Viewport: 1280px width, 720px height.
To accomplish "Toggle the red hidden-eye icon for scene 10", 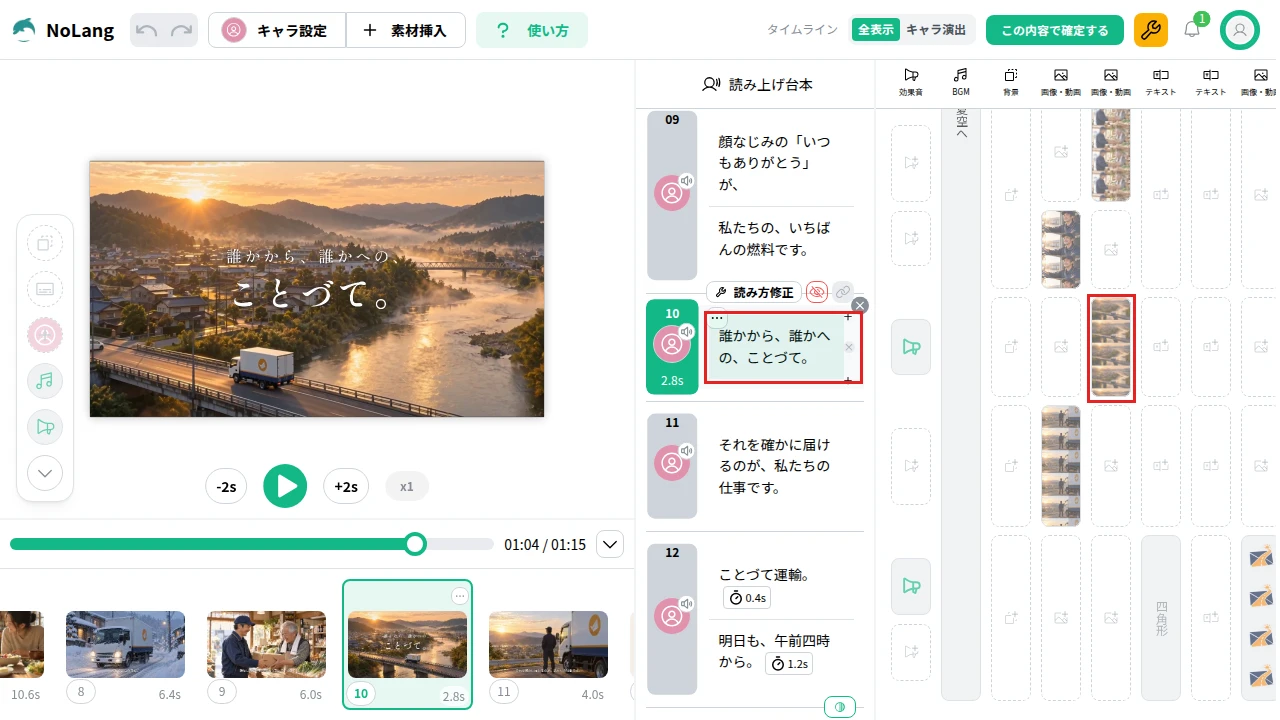I will (x=817, y=292).
